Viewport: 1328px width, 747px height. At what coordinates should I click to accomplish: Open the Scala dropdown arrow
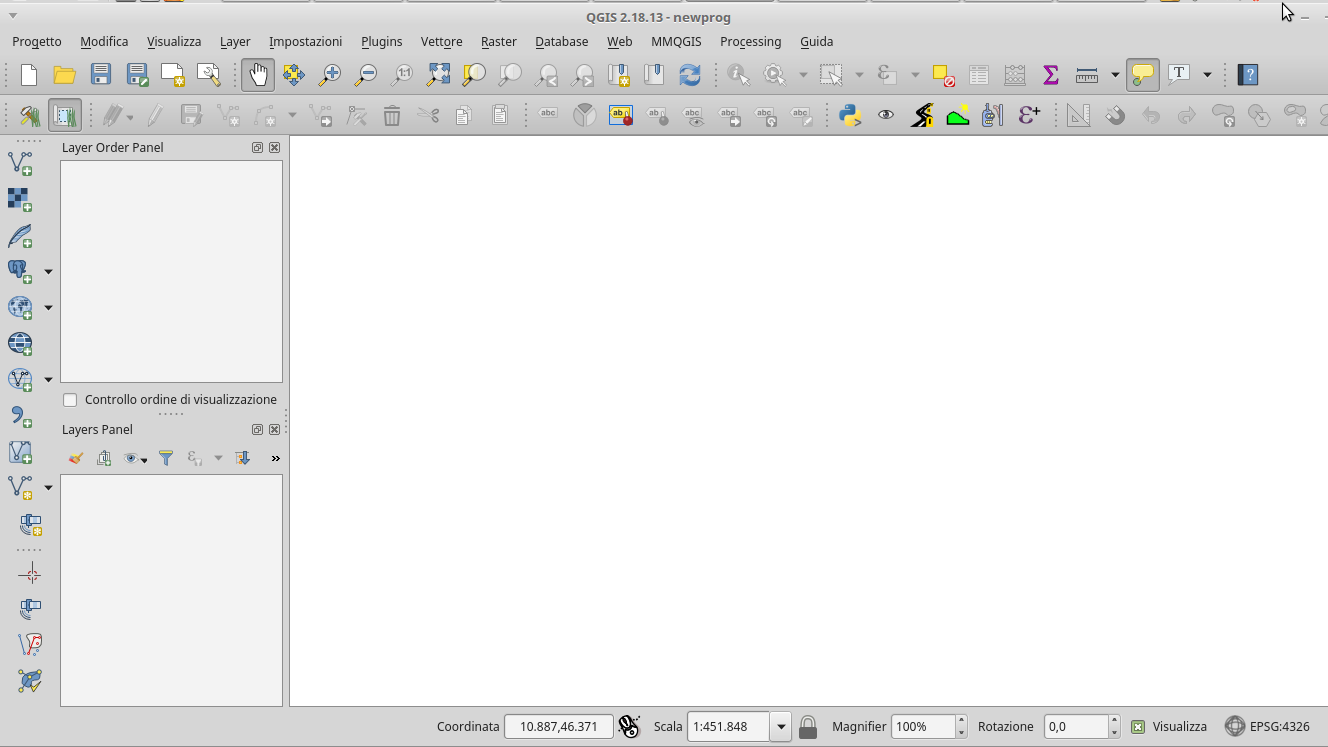tap(781, 727)
